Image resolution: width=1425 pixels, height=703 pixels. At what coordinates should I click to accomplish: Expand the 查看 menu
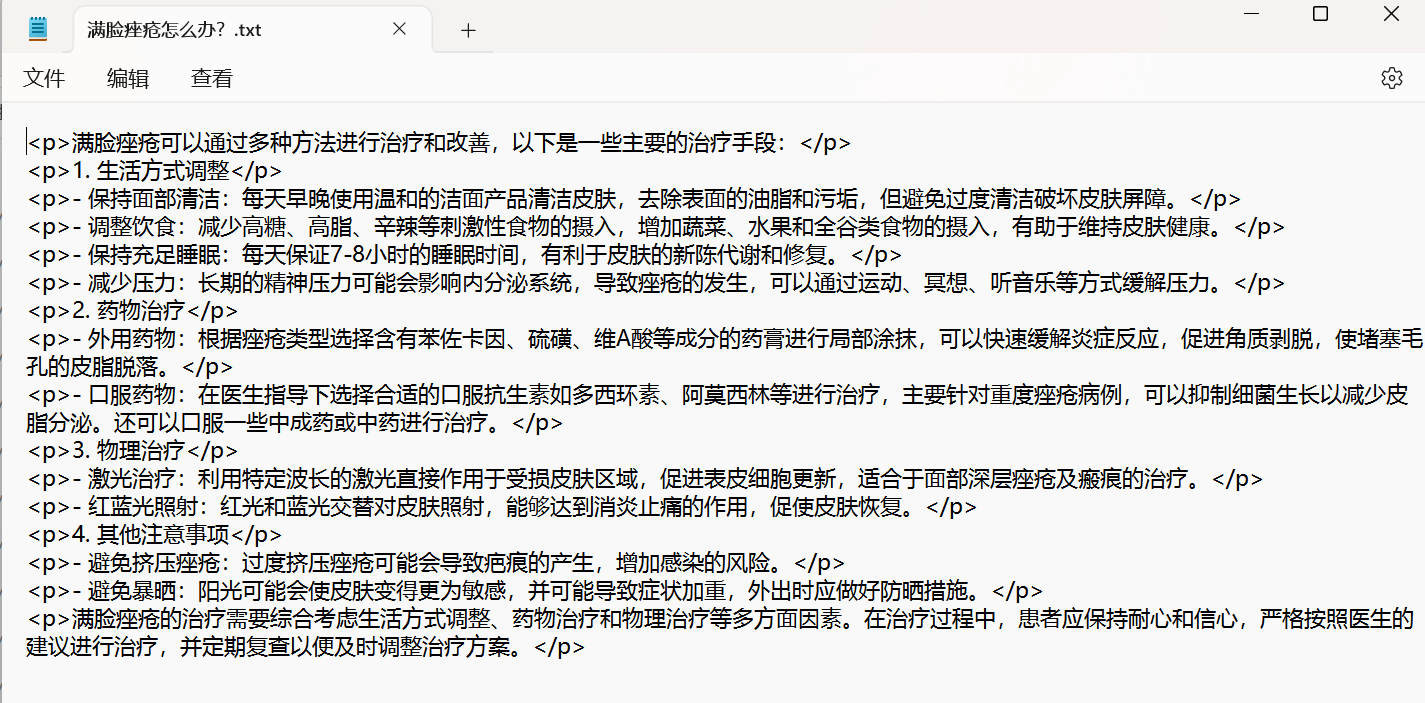tap(212, 78)
